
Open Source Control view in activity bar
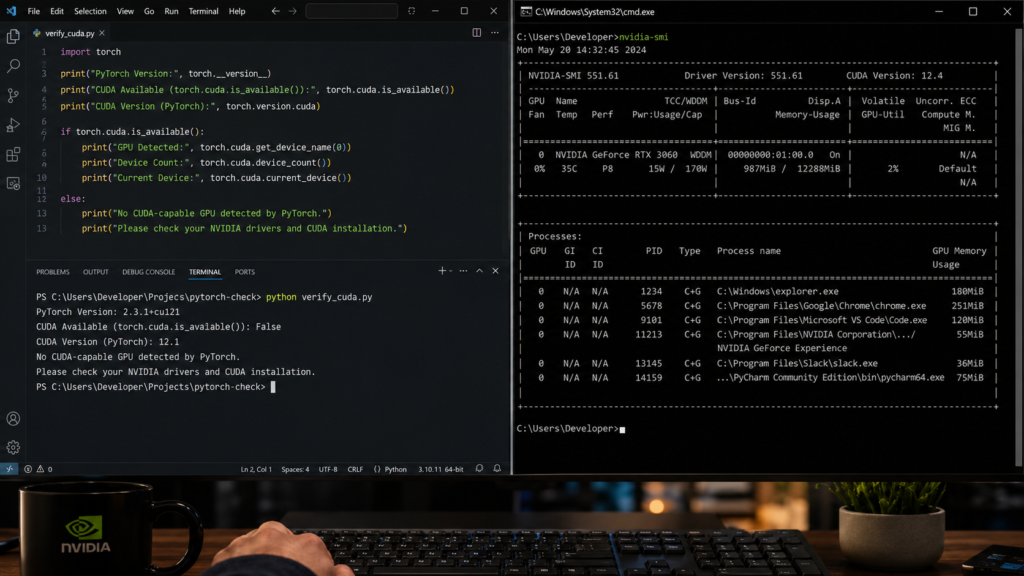point(13,95)
